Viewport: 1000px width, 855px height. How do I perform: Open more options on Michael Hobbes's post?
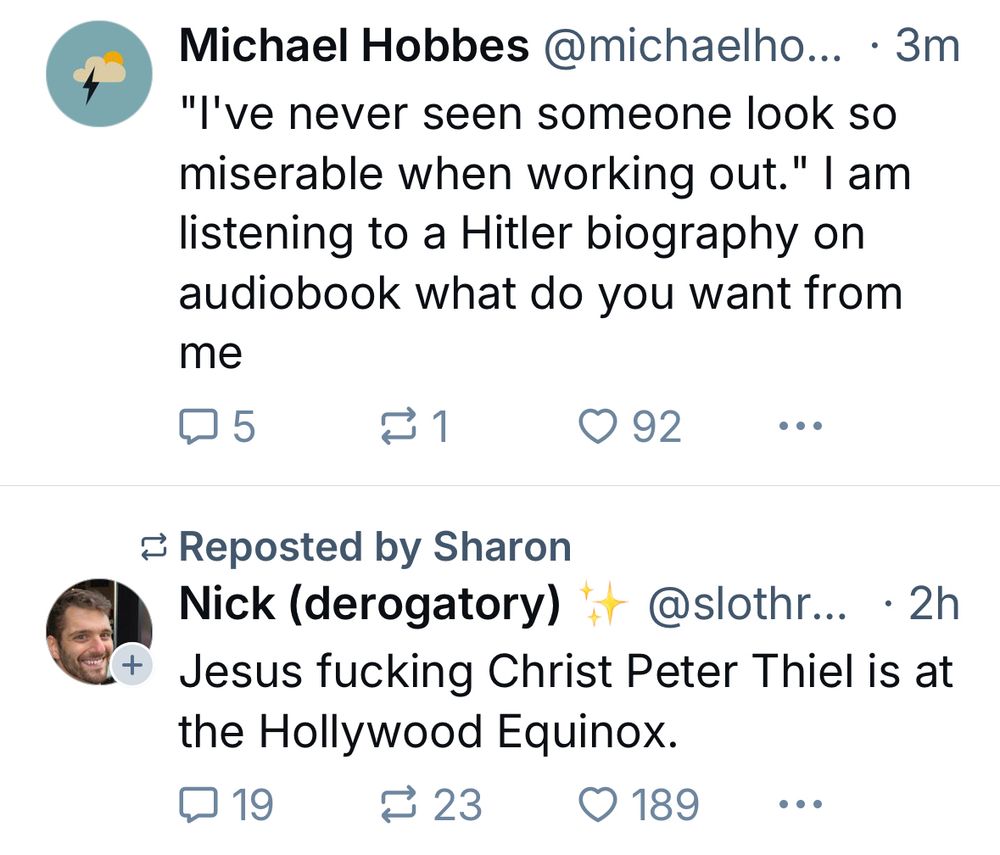(801, 425)
